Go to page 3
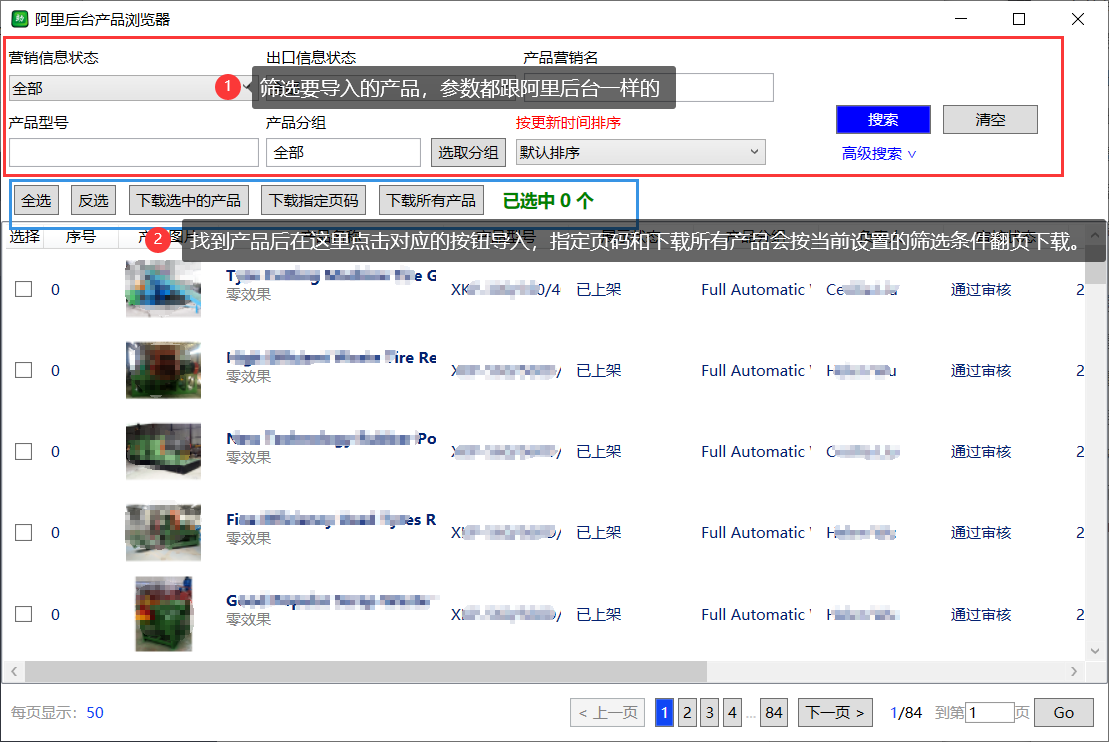 [709, 712]
